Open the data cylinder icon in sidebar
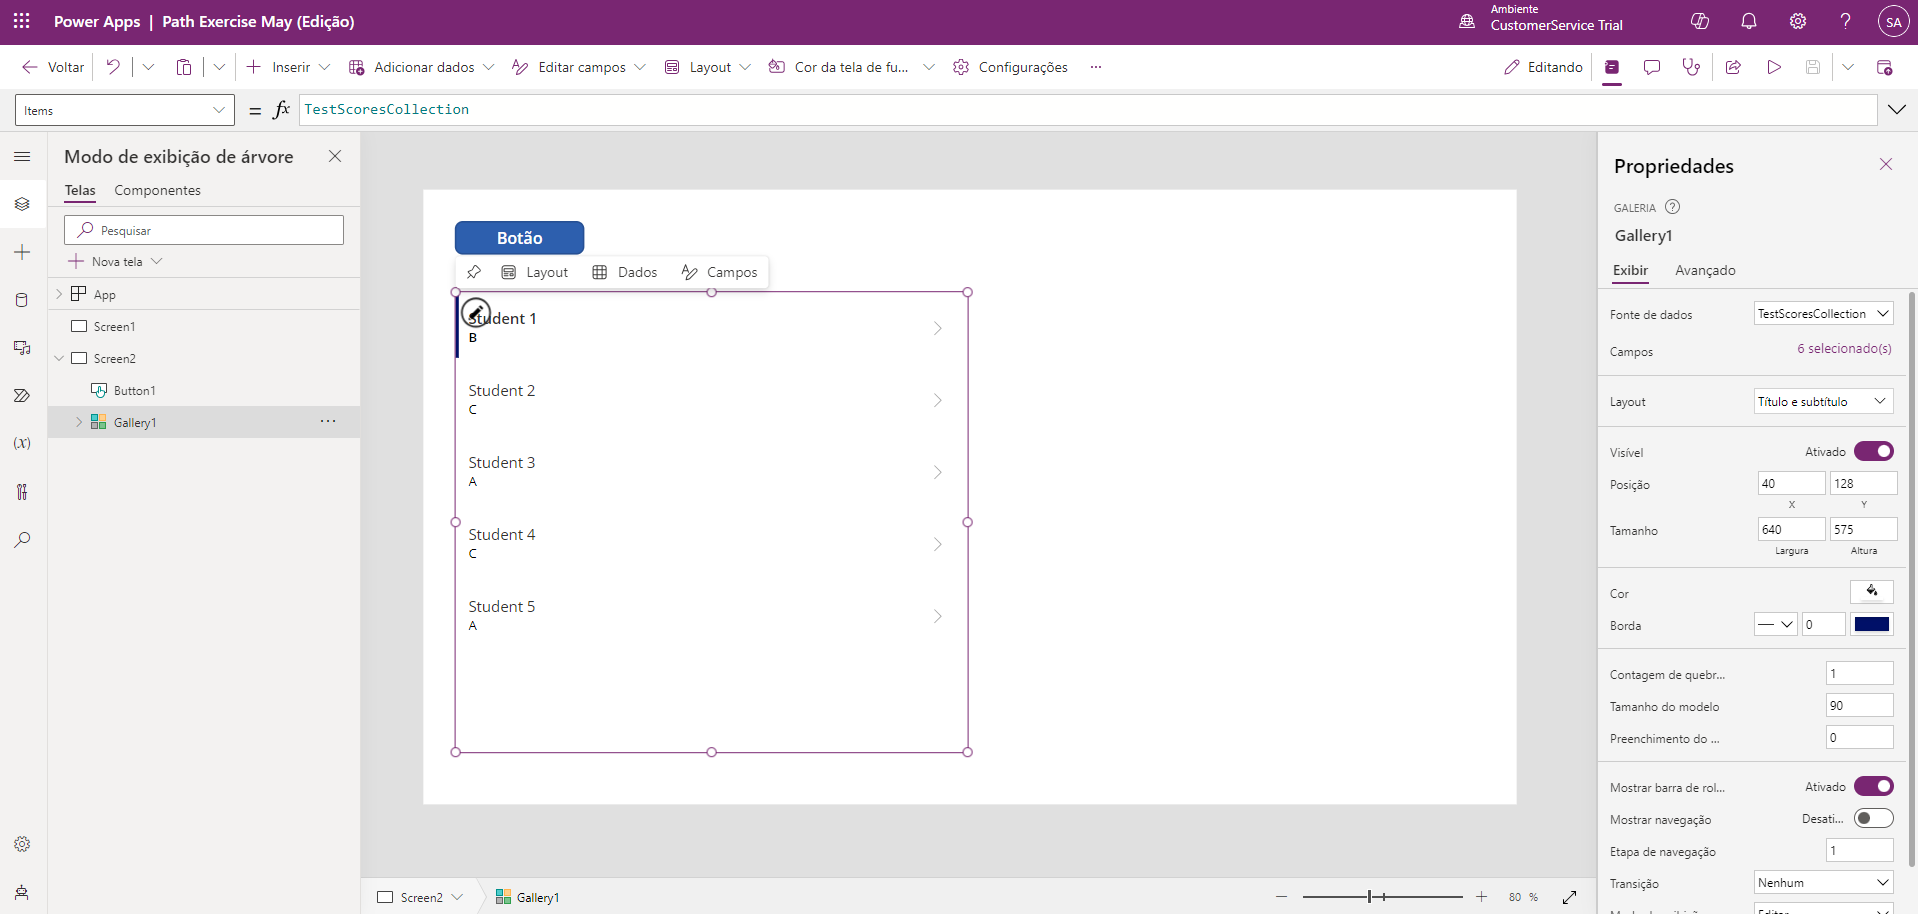Screen dimensions: 1918x914 tap(22, 300)
